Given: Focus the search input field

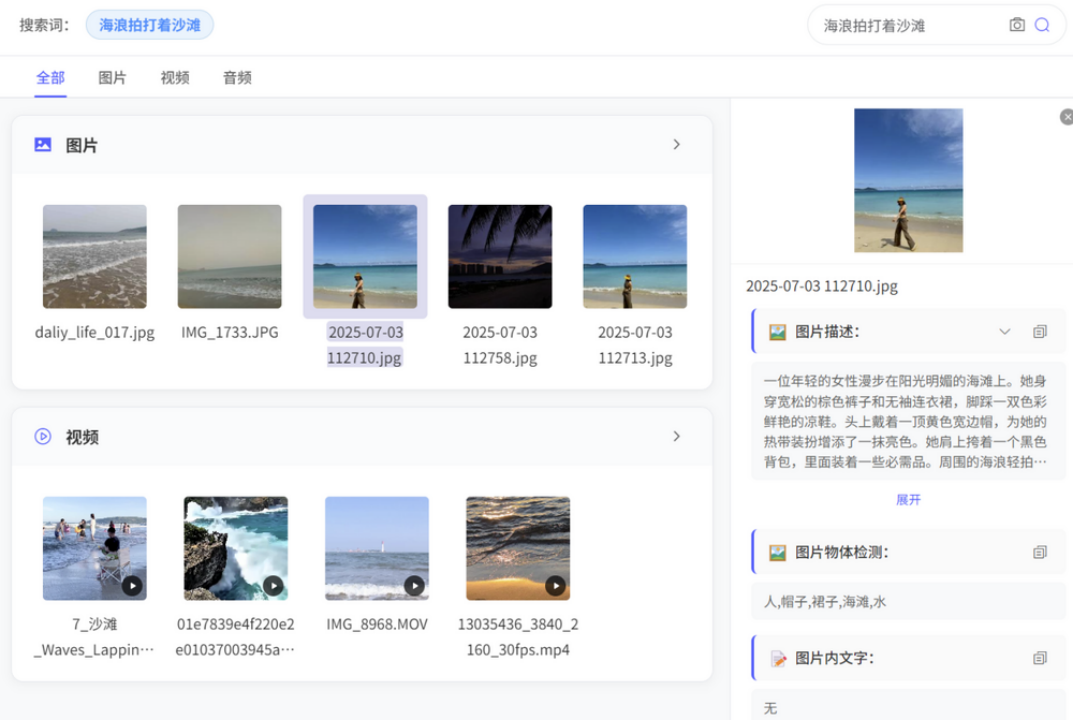Looking at the screenshot, I should click(905, 26).
